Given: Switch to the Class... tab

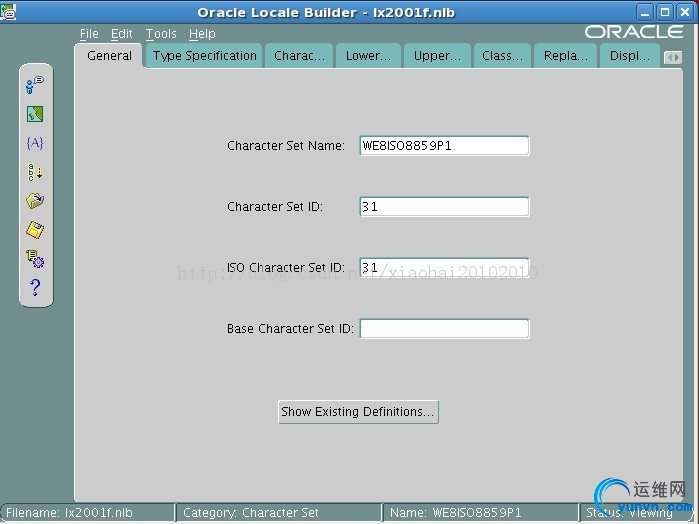Looking at the screenshot, I should pyautogui.click(x=502, y=56).
